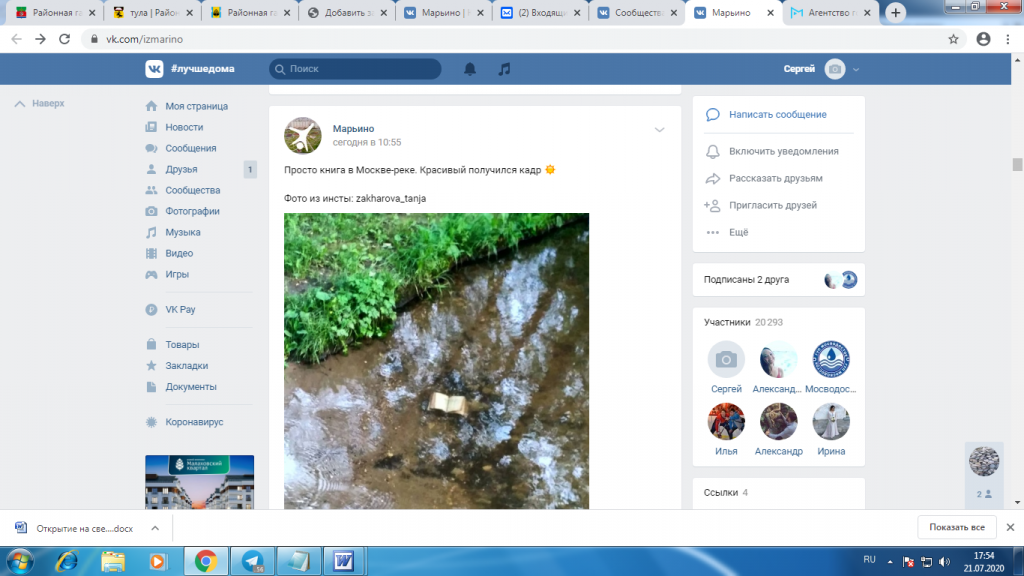Image resolution: width=1024 pixels, height=576 pixels.
Task: Open Word from the taskbar
Action: tap(344, 561)
